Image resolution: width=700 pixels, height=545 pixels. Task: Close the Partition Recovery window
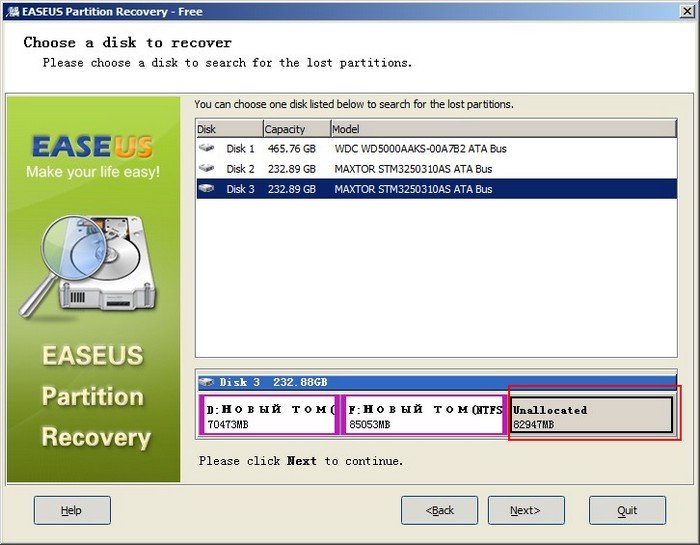(687, 11)
